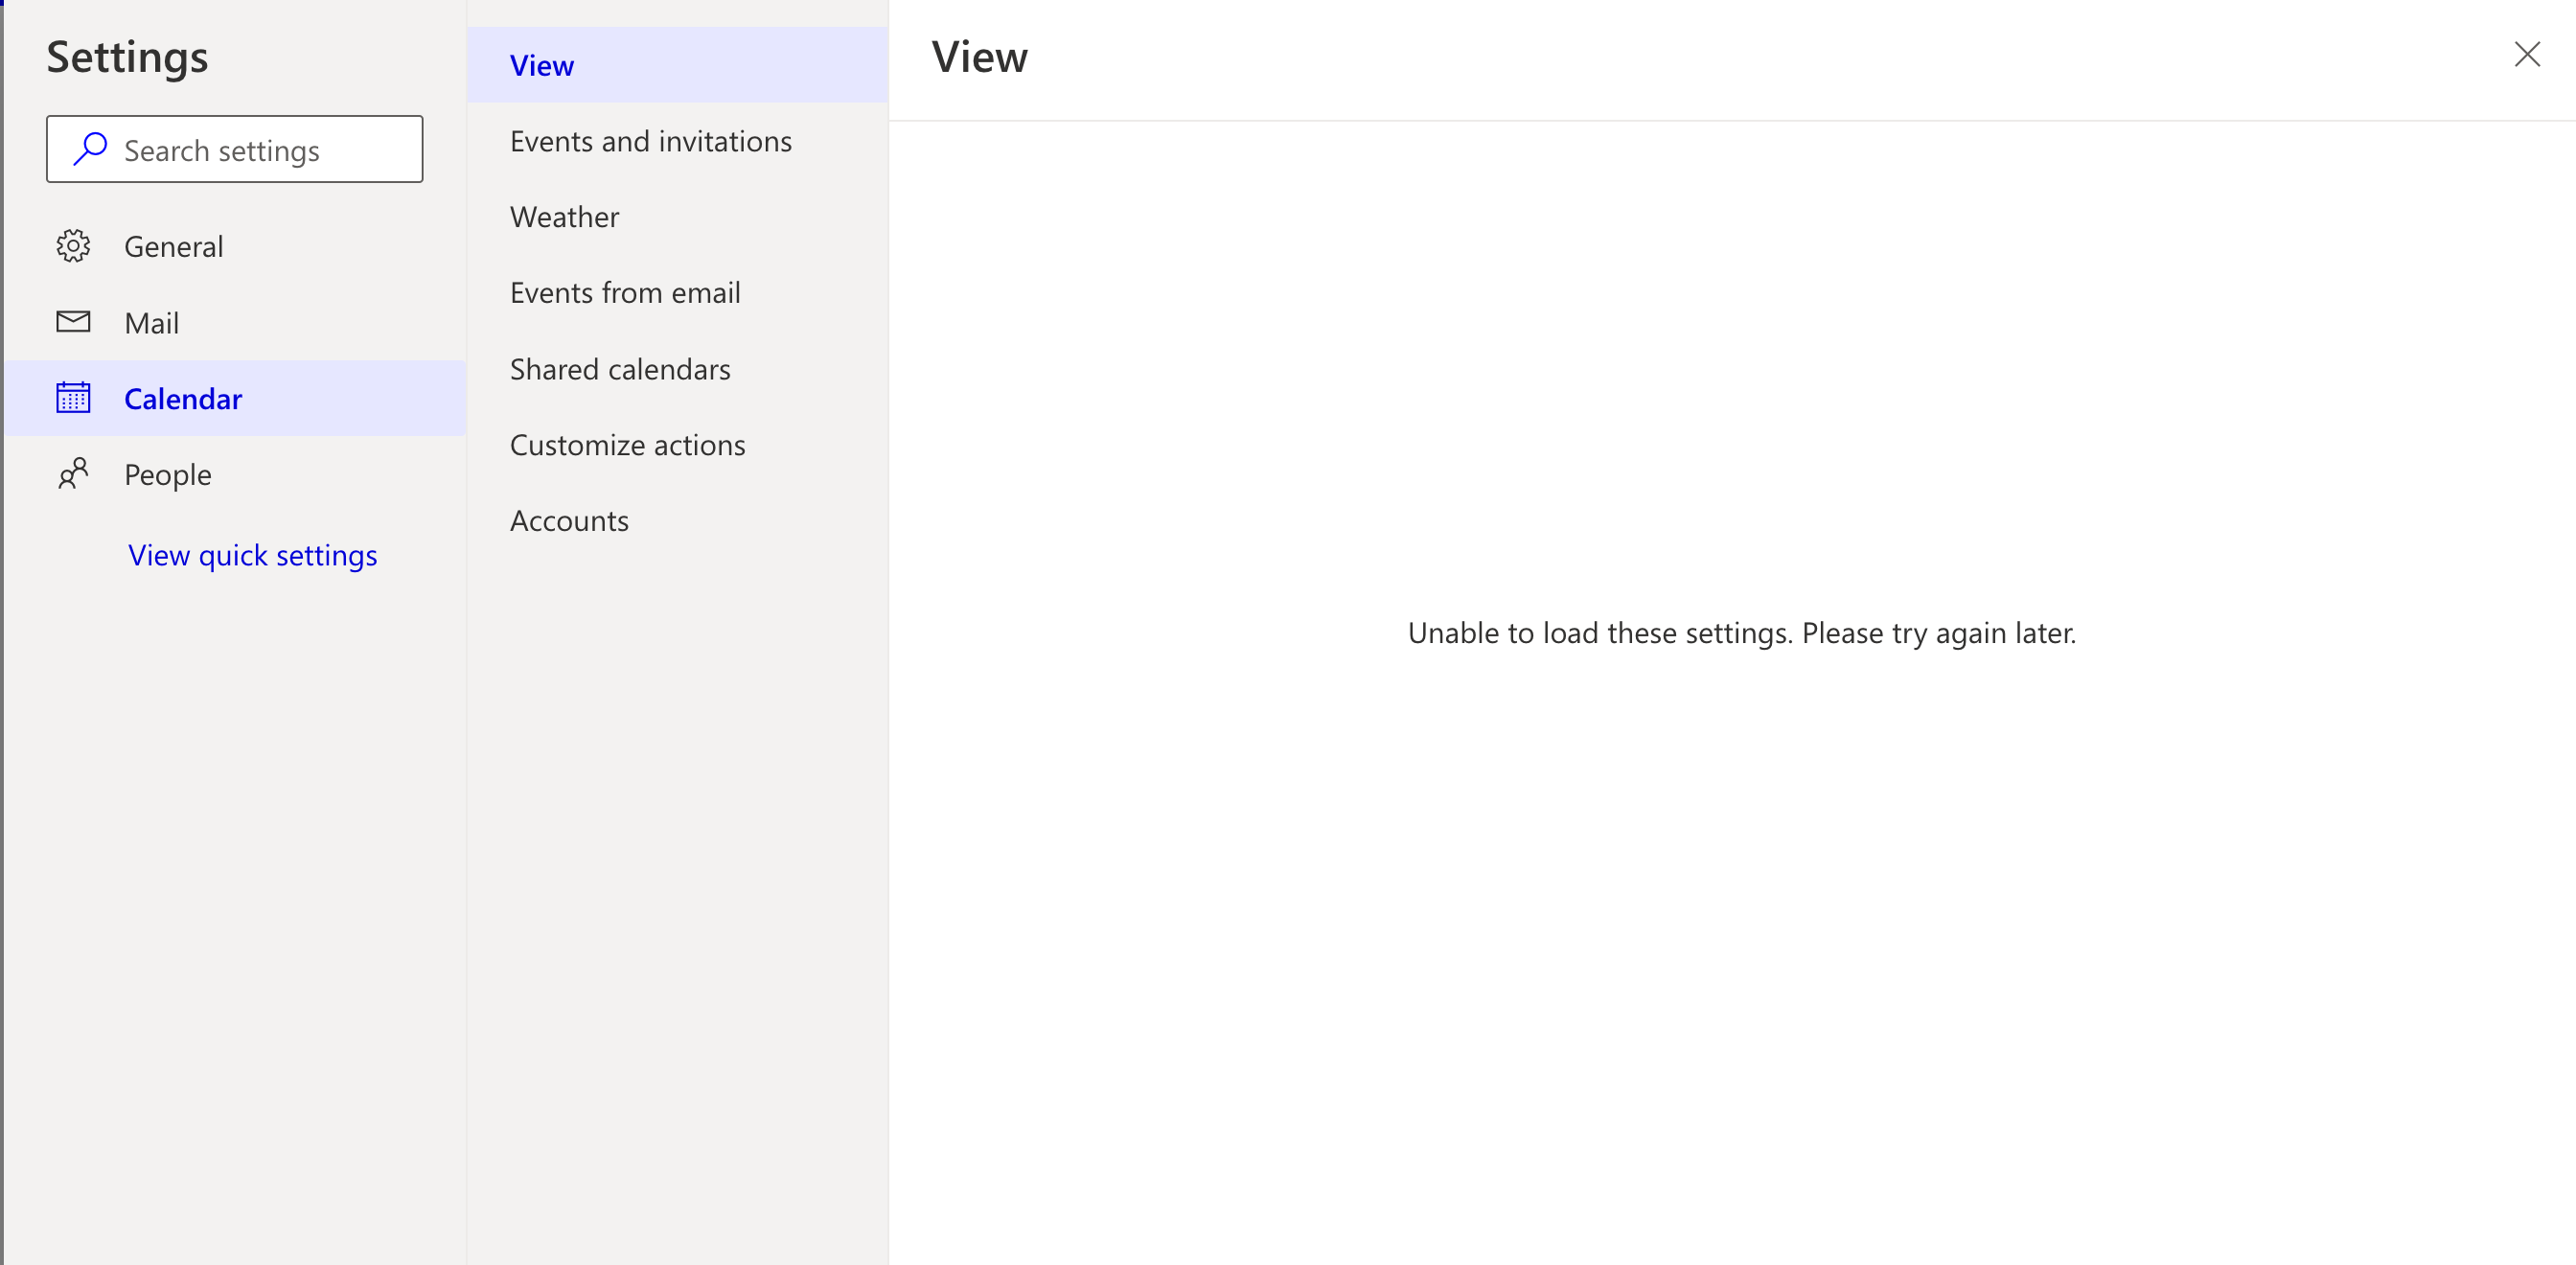Open the Weather settings page
The width and height of the screenshot is (2576, 1265).
click(564, 216)
